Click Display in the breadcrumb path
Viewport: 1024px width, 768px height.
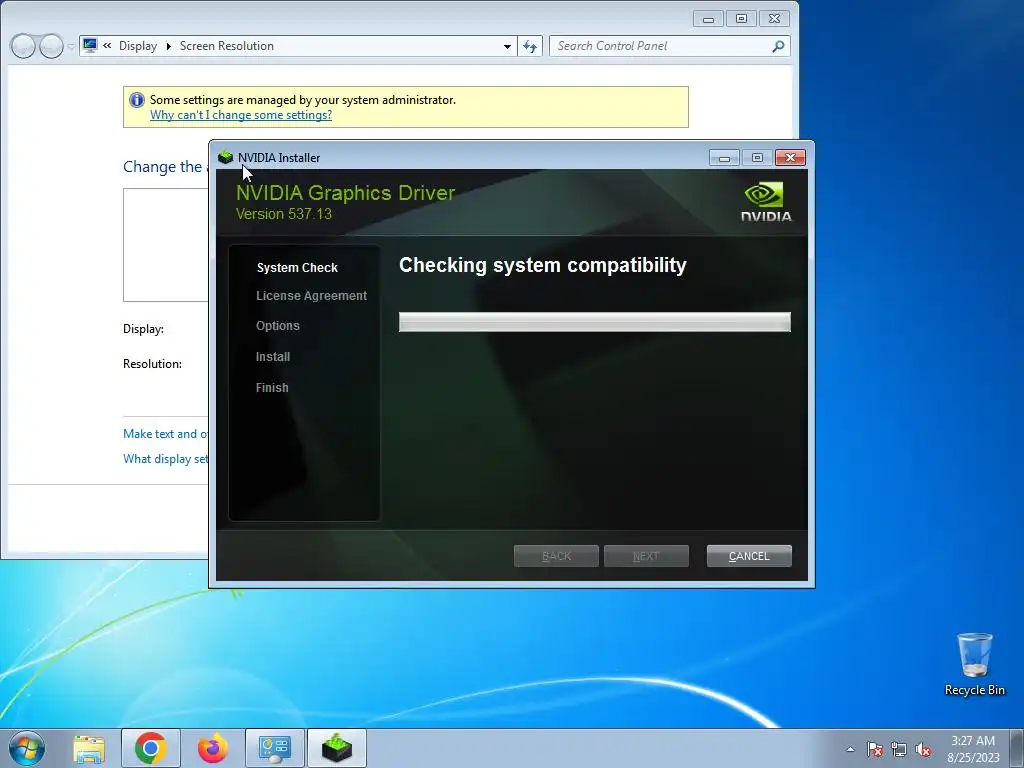(x=138, y=46)
